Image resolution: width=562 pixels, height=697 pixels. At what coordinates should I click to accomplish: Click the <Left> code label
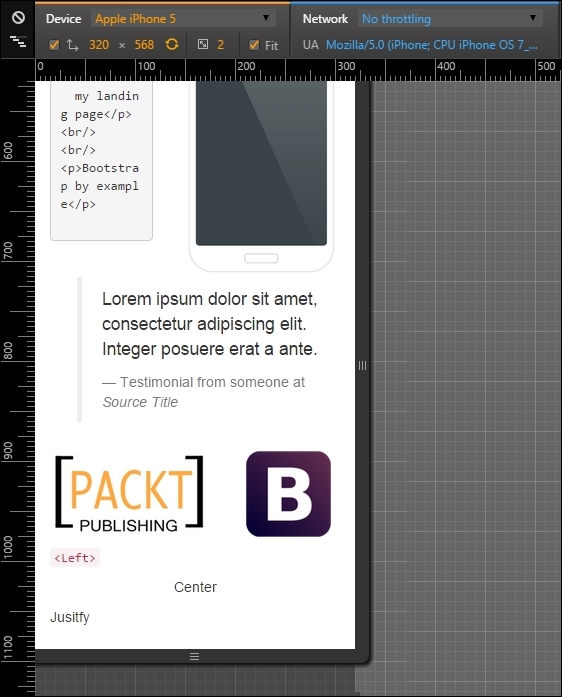pyautogui.click(x=75, y=558)
